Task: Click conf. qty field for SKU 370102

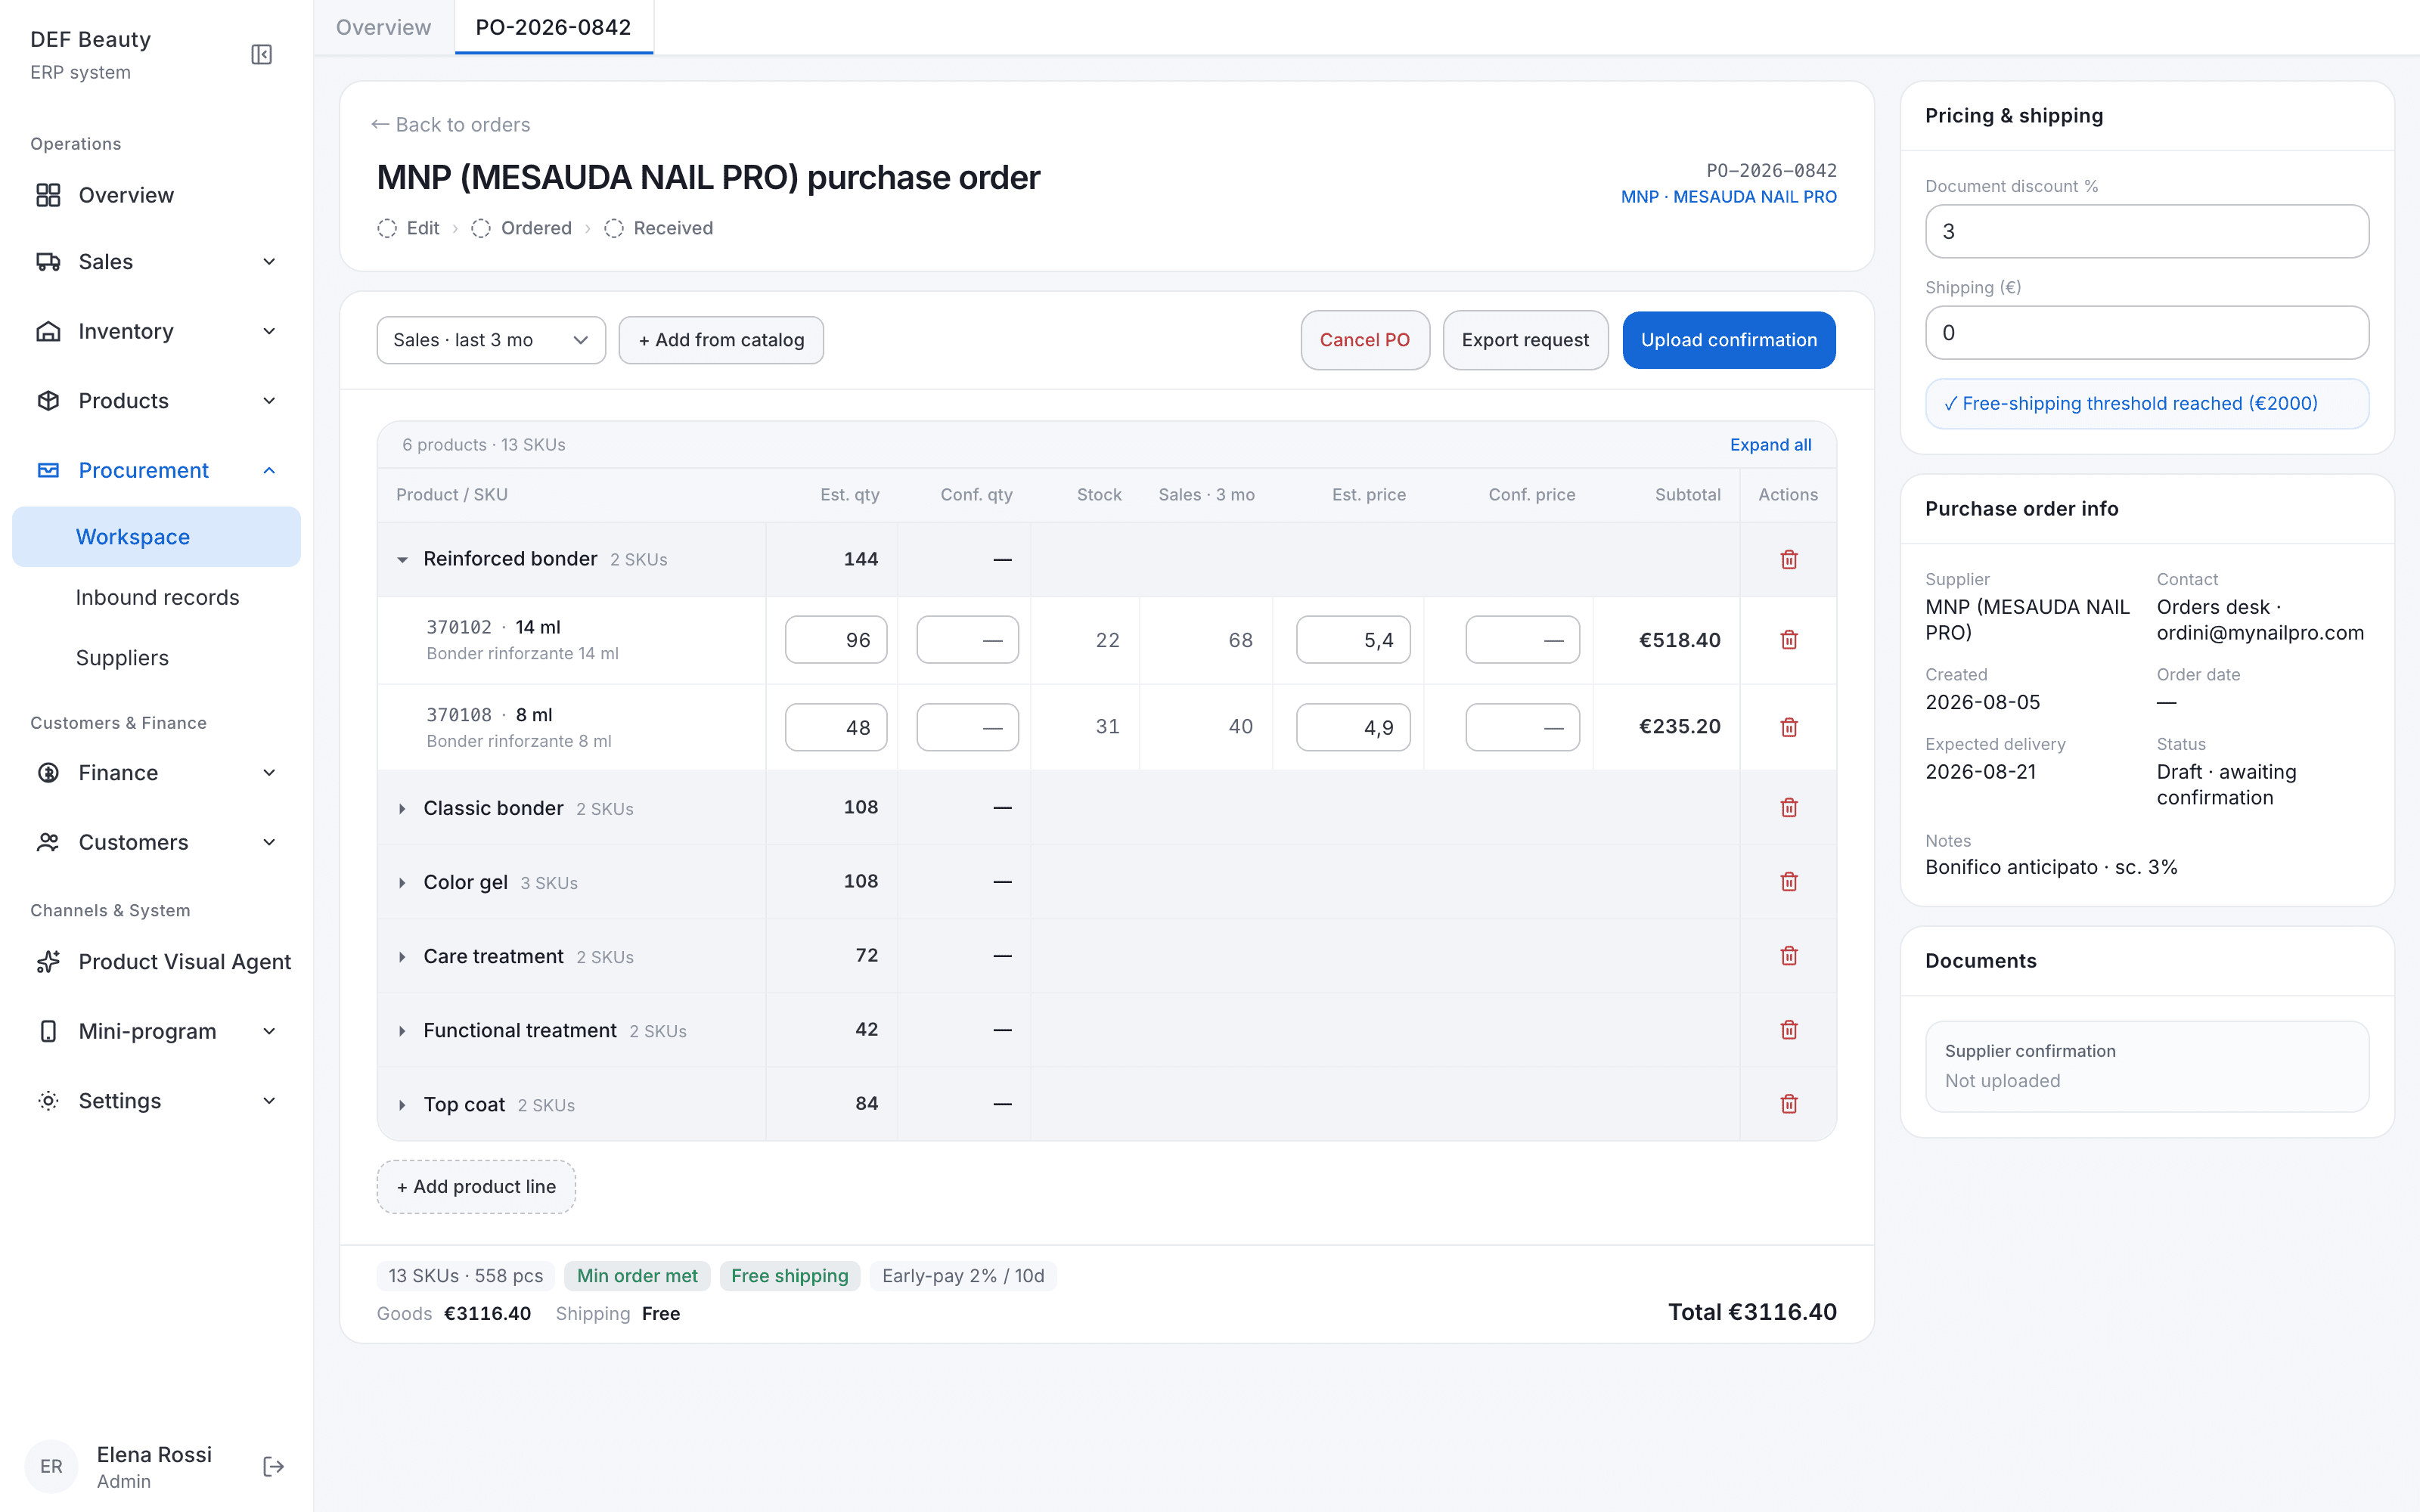Action: click(967, 640)
